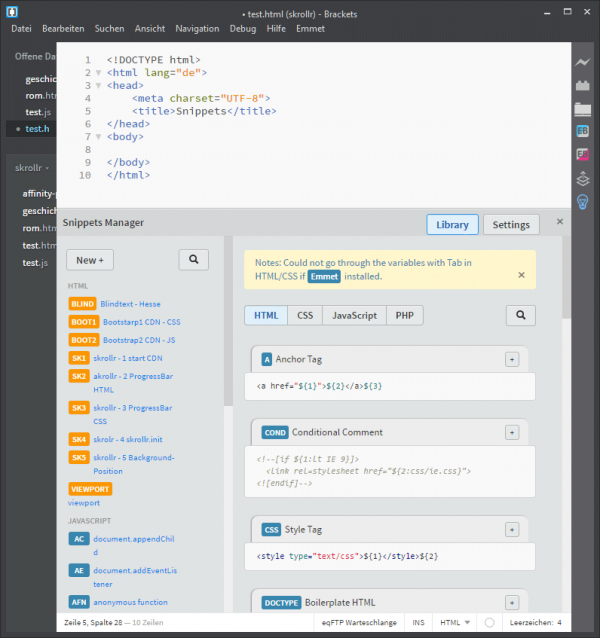600x638 pixels.
Task: Click the snippet list scrollbar thumb
Action: point(228,321)
